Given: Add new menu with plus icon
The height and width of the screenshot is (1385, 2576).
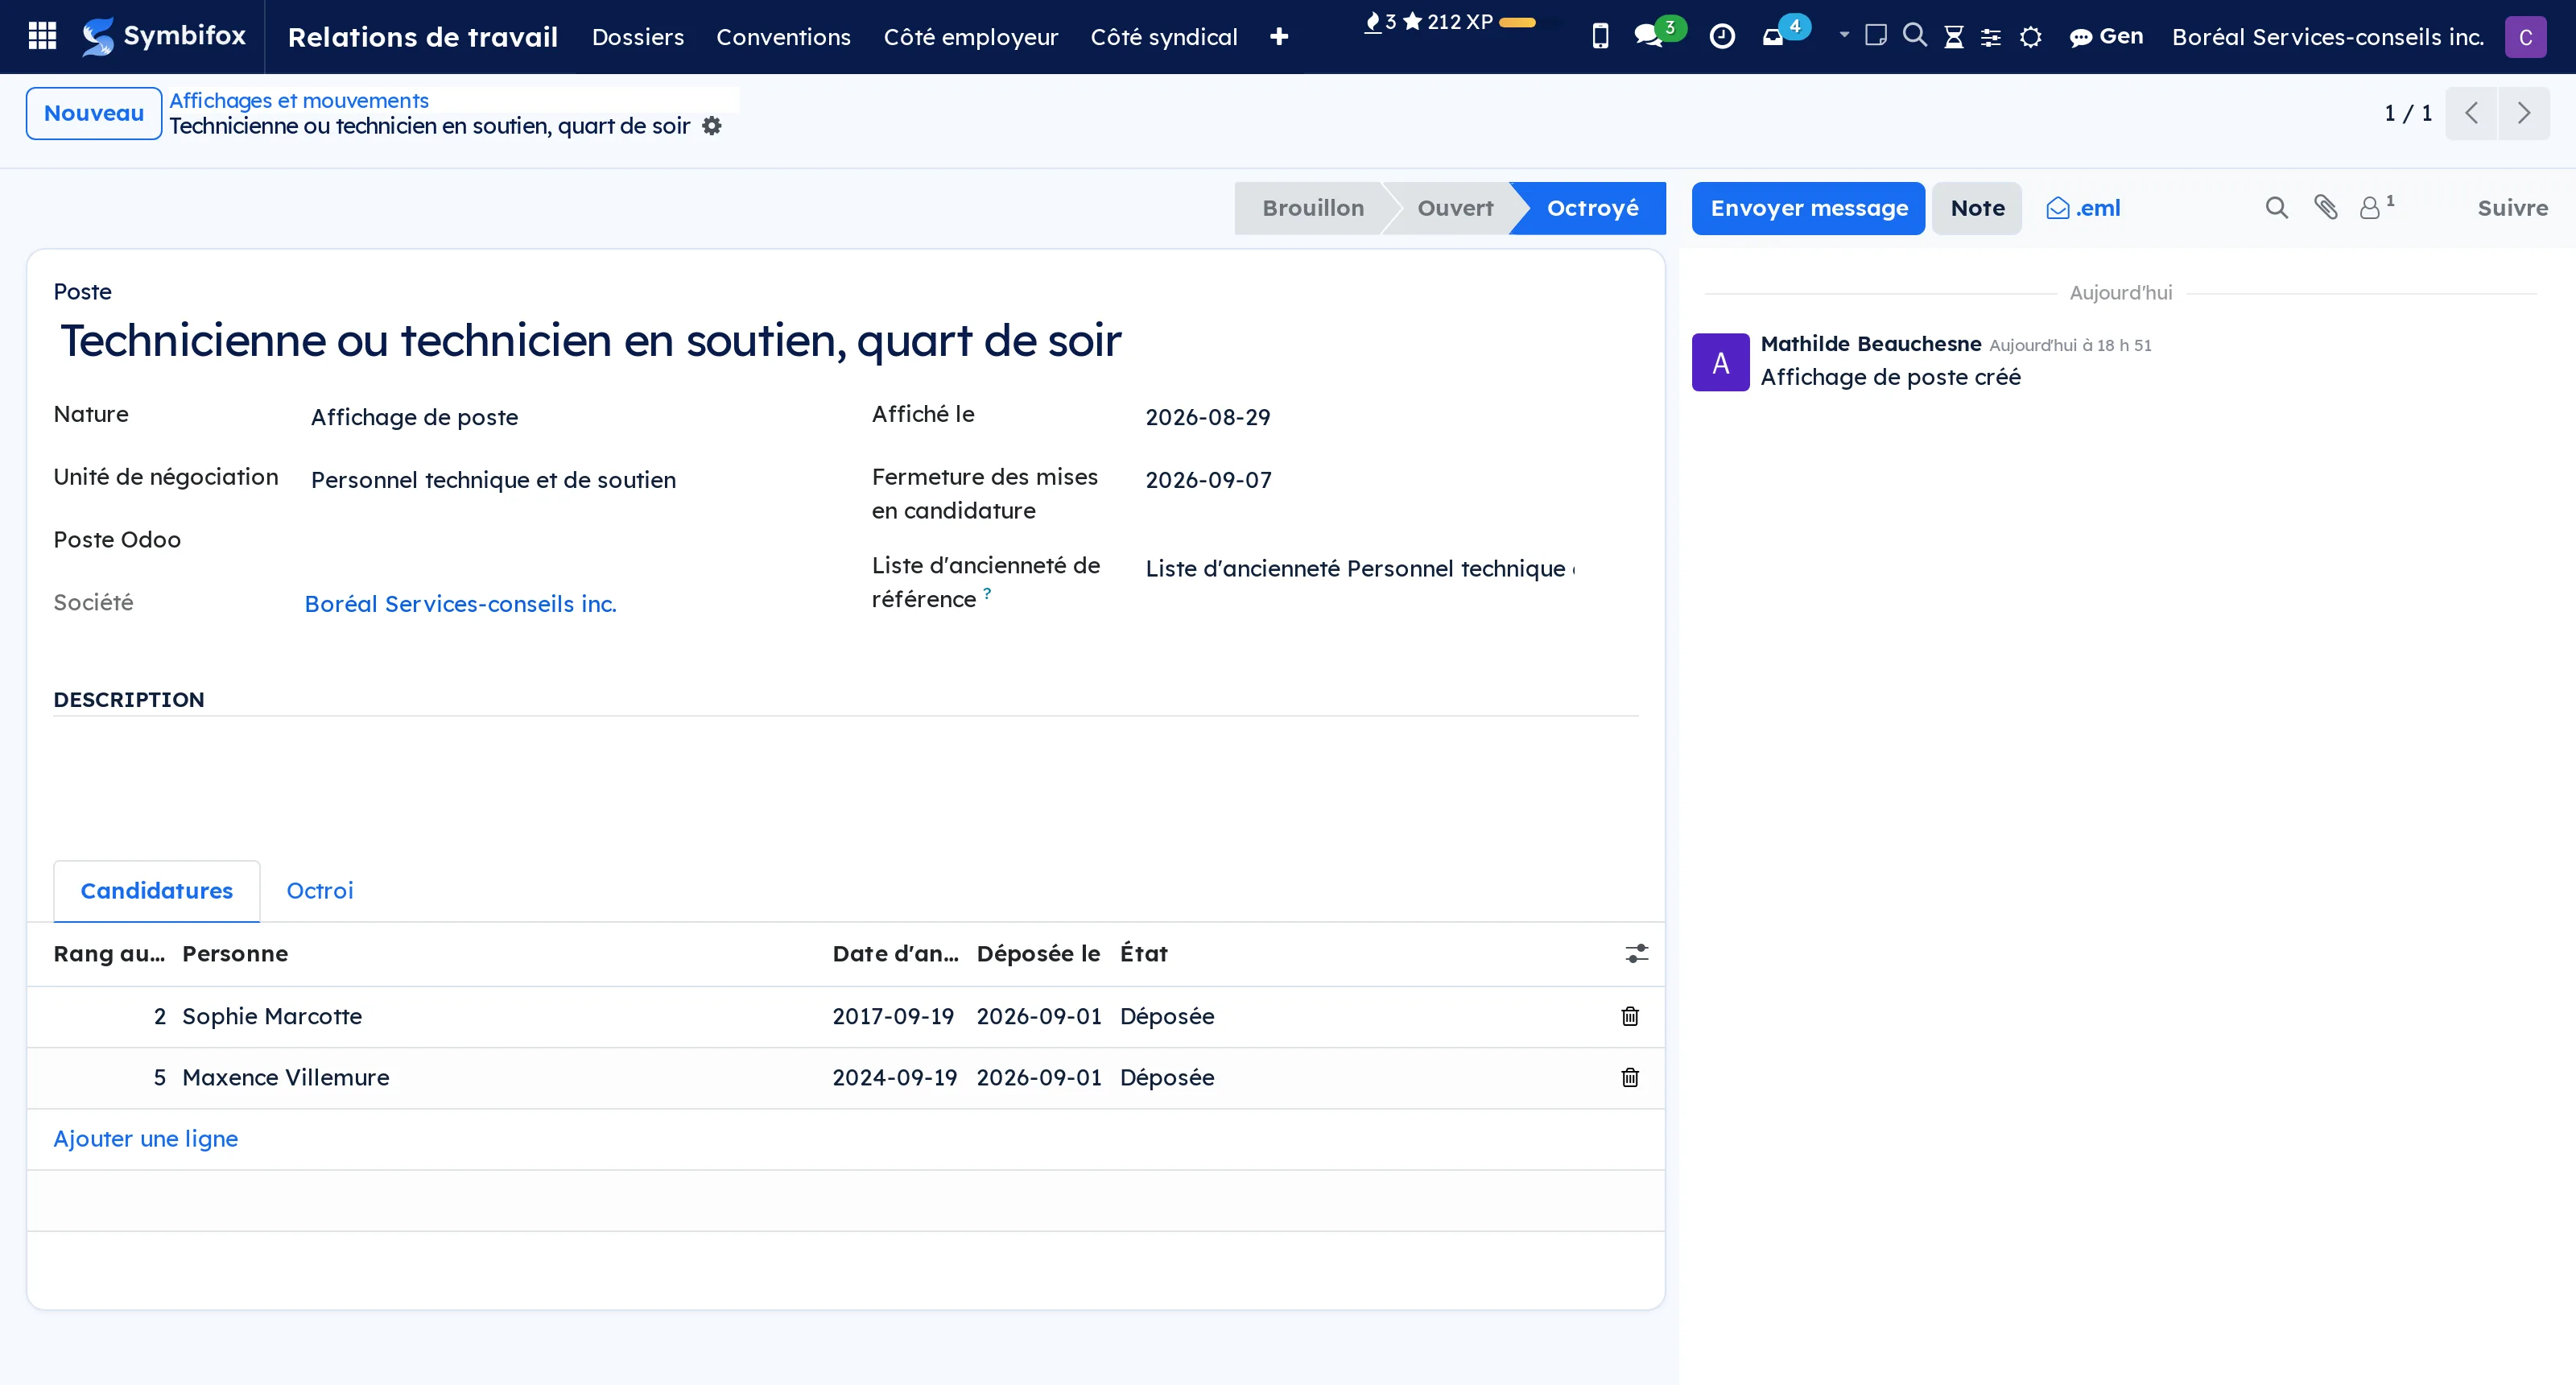Looking at the screenshot, I should coord(1279,37).
